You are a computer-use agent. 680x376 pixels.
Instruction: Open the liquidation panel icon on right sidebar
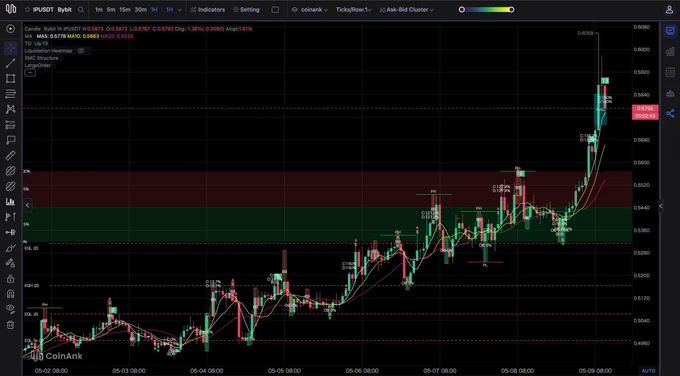(x=670, y=93)
